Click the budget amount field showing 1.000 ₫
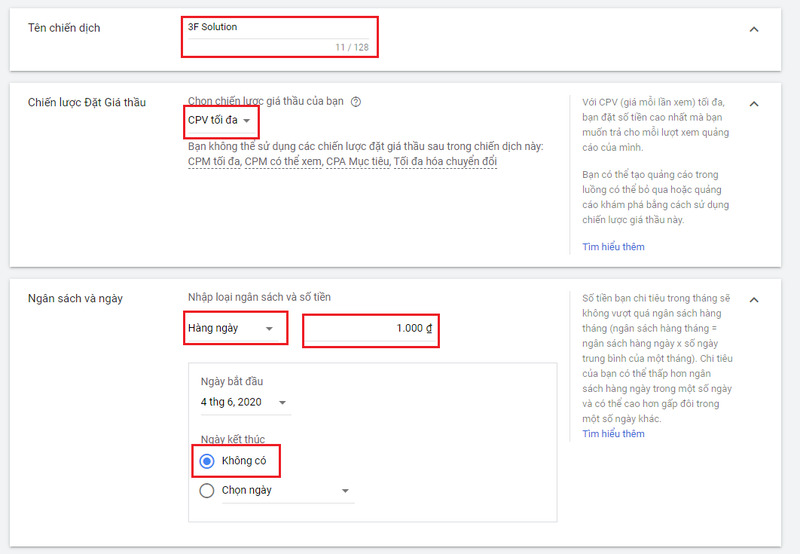 pos(371,329)
